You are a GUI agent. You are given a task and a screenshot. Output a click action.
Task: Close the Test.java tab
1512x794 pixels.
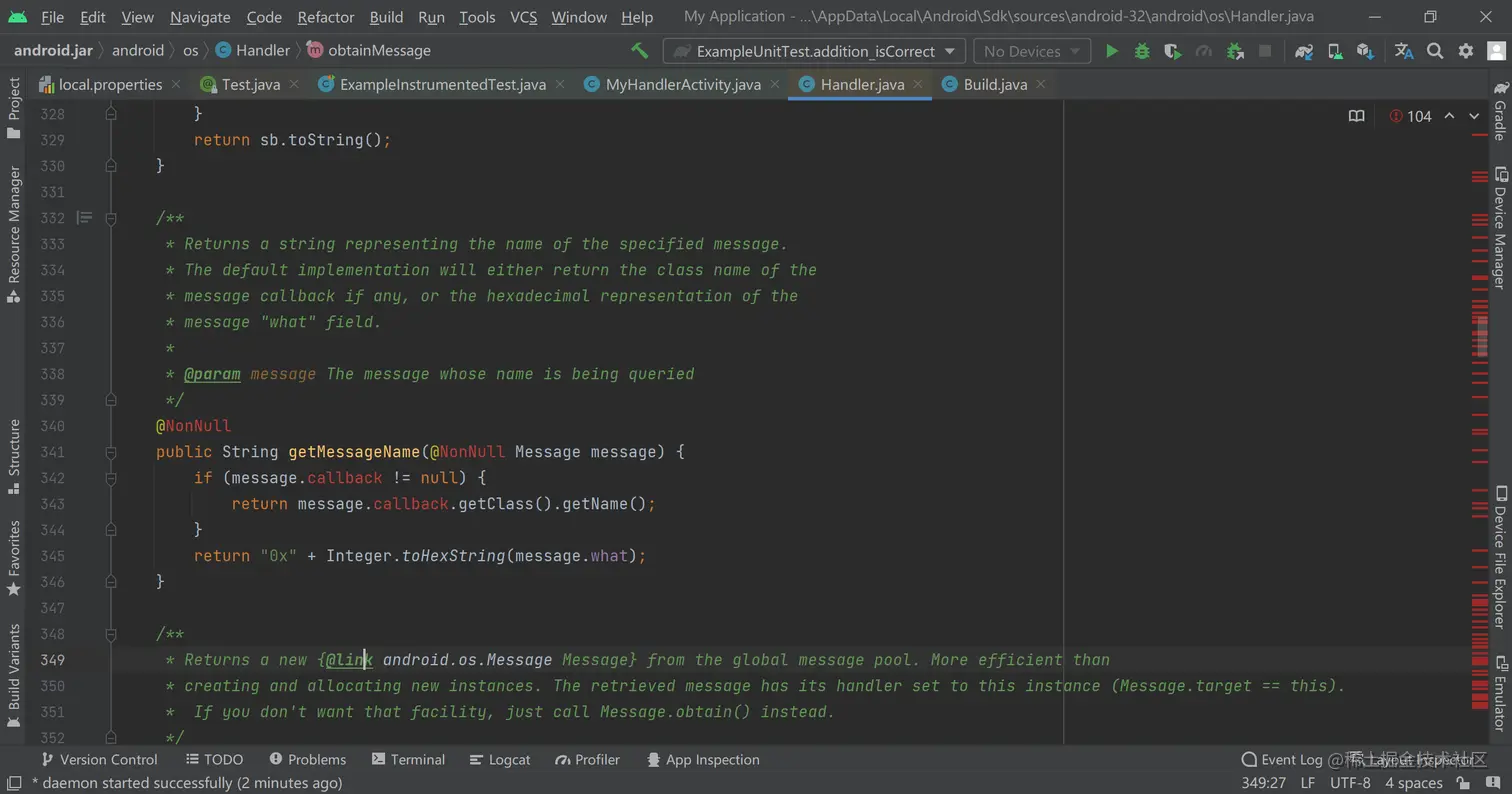294,85
